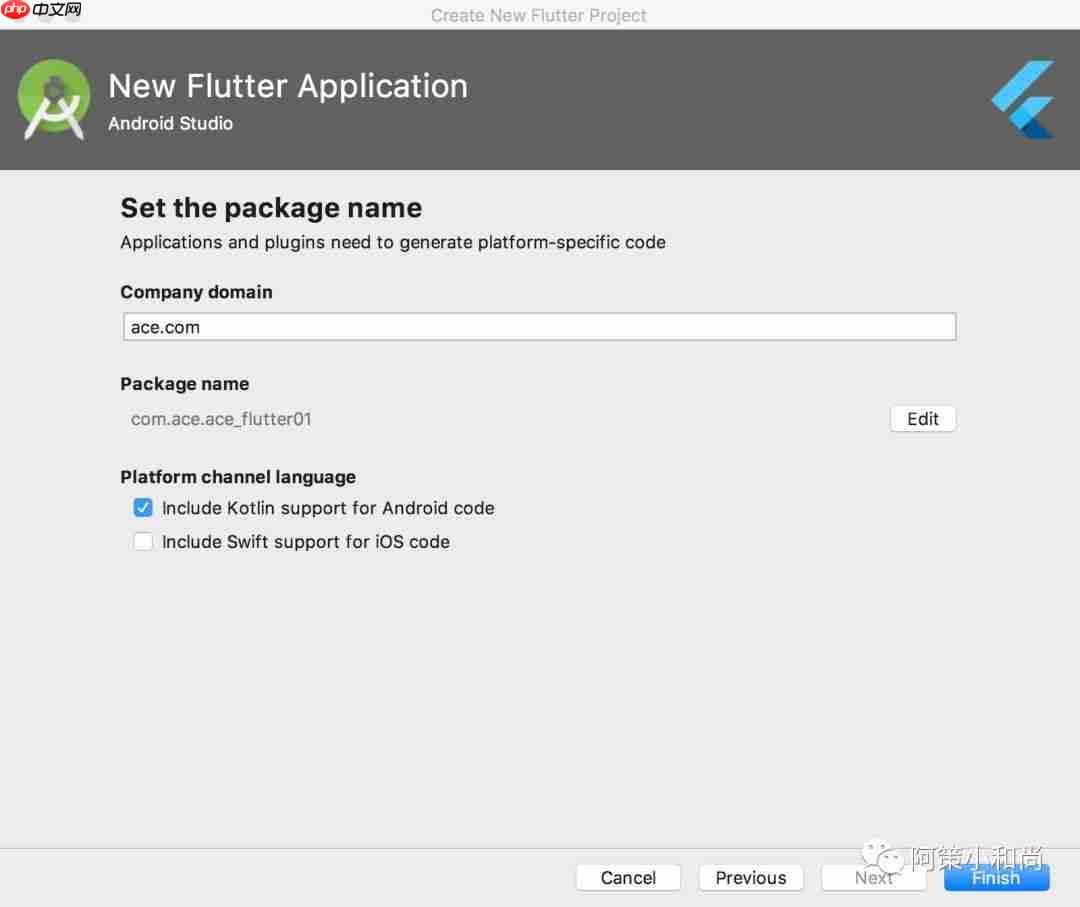Image resolution: width=1080 pixels, height=907 pixels.
Task: Click the Edit button beside the package name
Action: click(x=922, y=418)
